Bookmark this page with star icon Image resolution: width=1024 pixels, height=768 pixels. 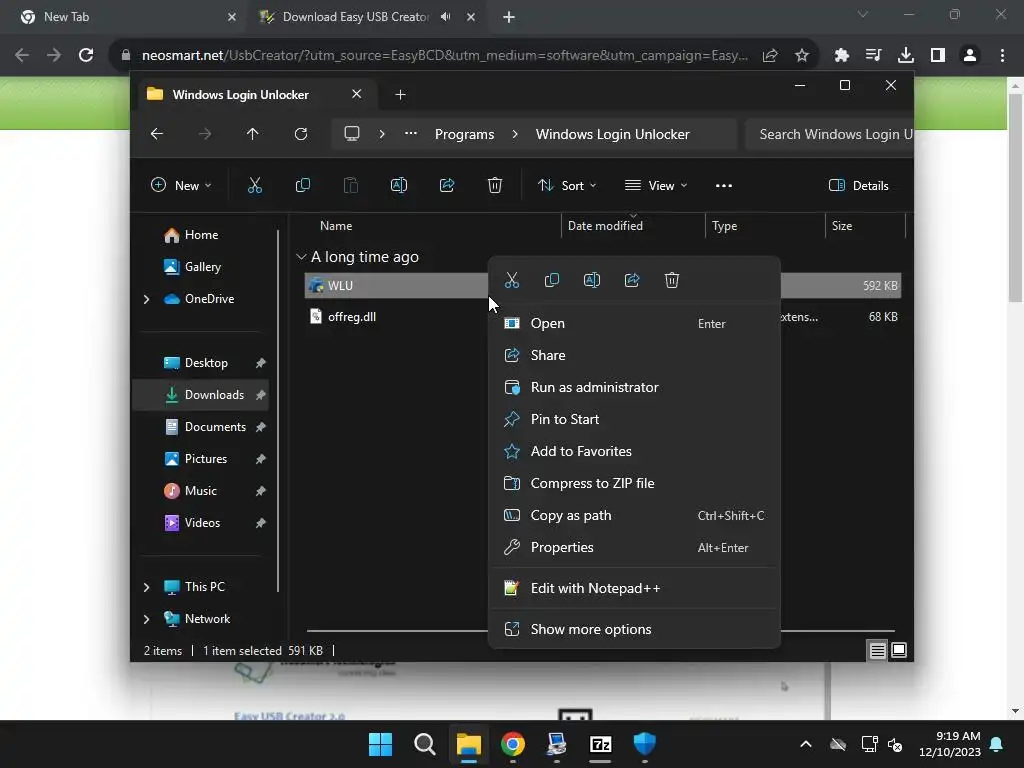[x=802, y=55]
